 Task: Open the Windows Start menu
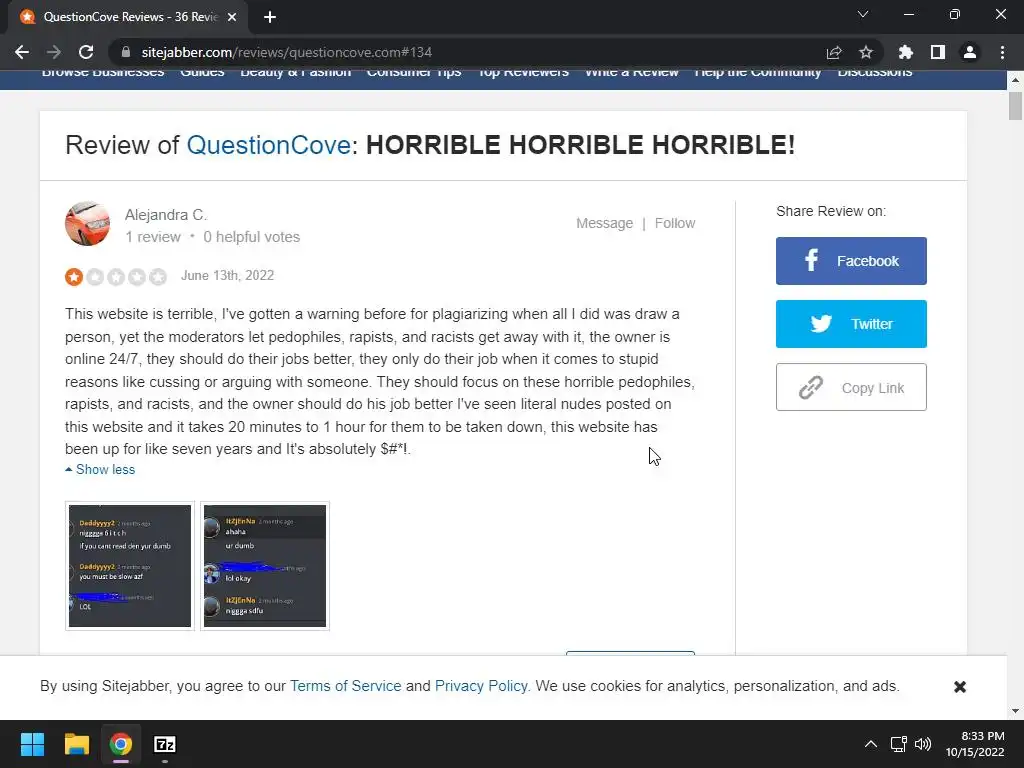32,744
